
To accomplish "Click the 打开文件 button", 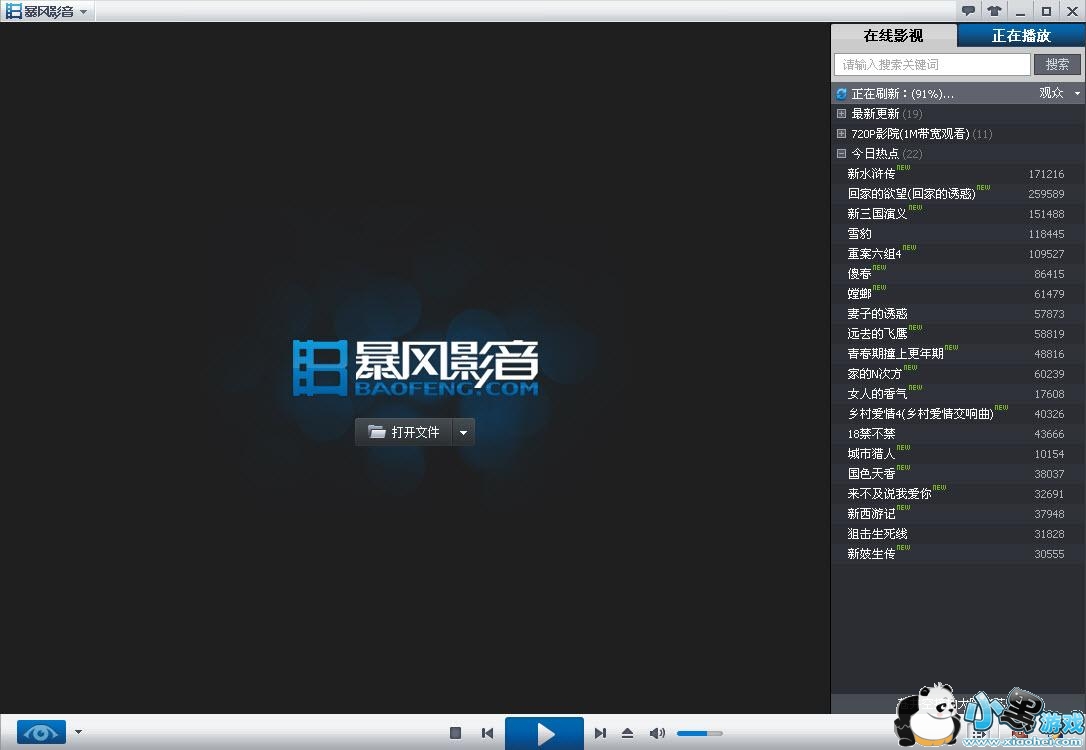I will (x=404, y=432).
